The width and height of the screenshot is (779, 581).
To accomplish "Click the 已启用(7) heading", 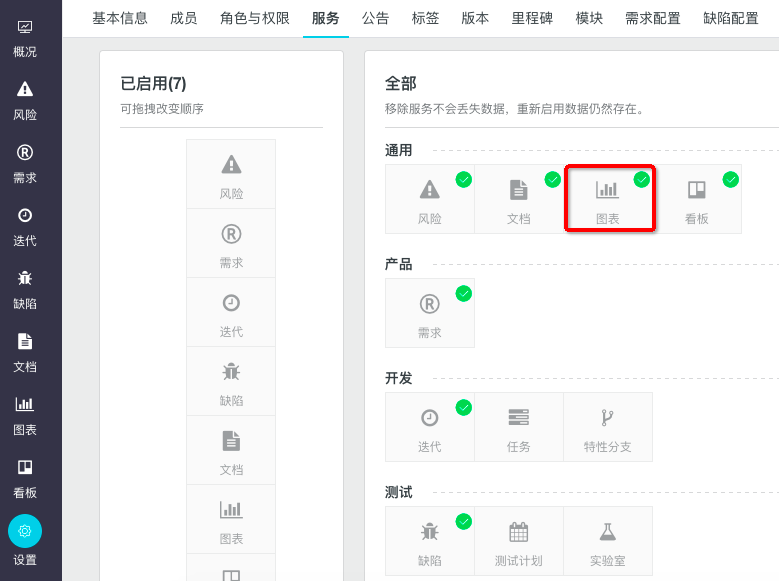I will pyautogui.click(x=153, y=83).
